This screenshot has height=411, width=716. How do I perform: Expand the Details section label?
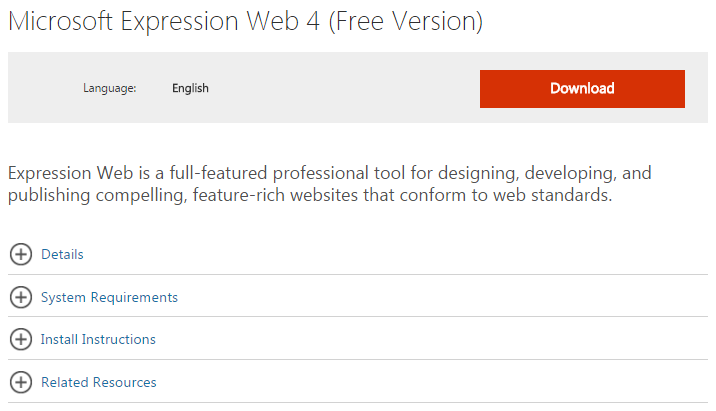click(62, 254)
